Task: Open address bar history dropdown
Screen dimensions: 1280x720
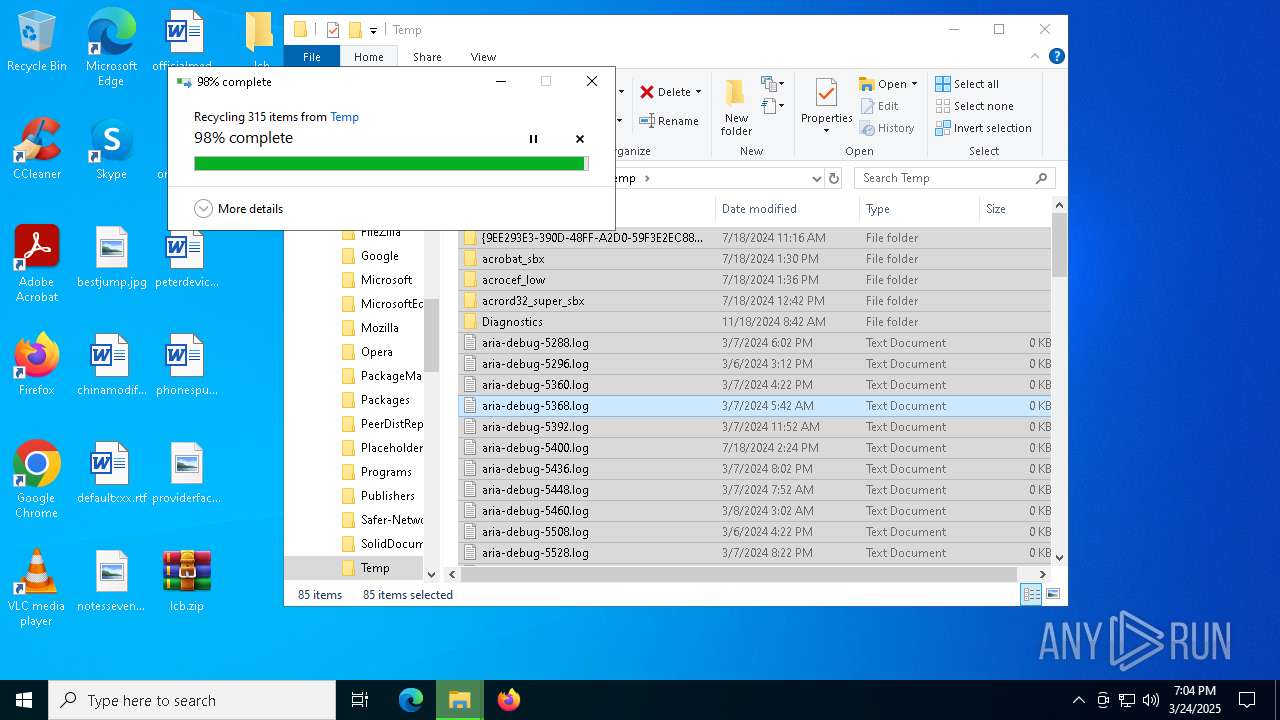Action: click(816, 178)
